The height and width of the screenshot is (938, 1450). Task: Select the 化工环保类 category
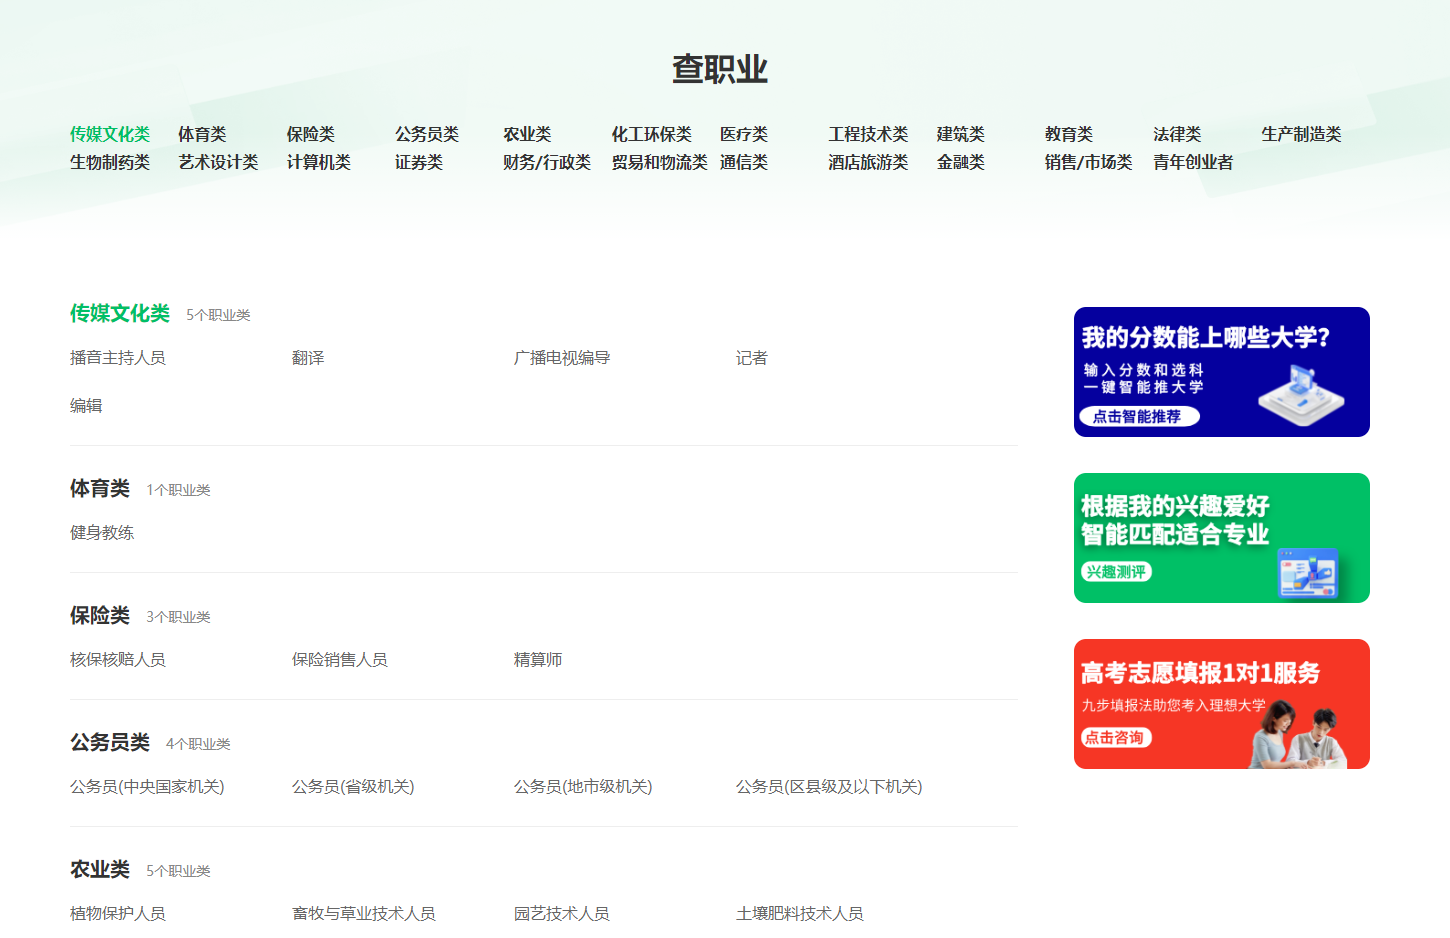pos(652,134)
